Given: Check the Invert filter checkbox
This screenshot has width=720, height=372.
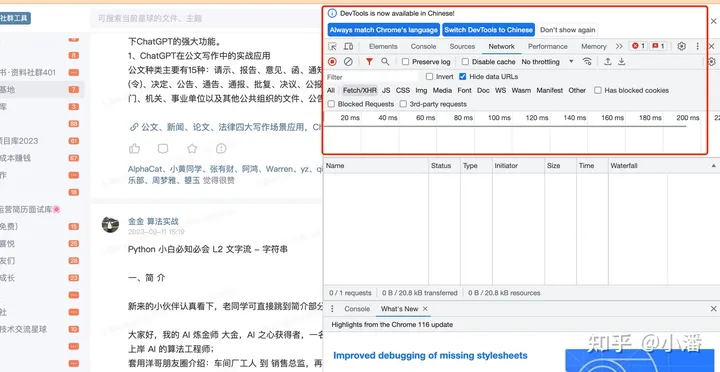Looking at the screenshot, I should [429, 77].
